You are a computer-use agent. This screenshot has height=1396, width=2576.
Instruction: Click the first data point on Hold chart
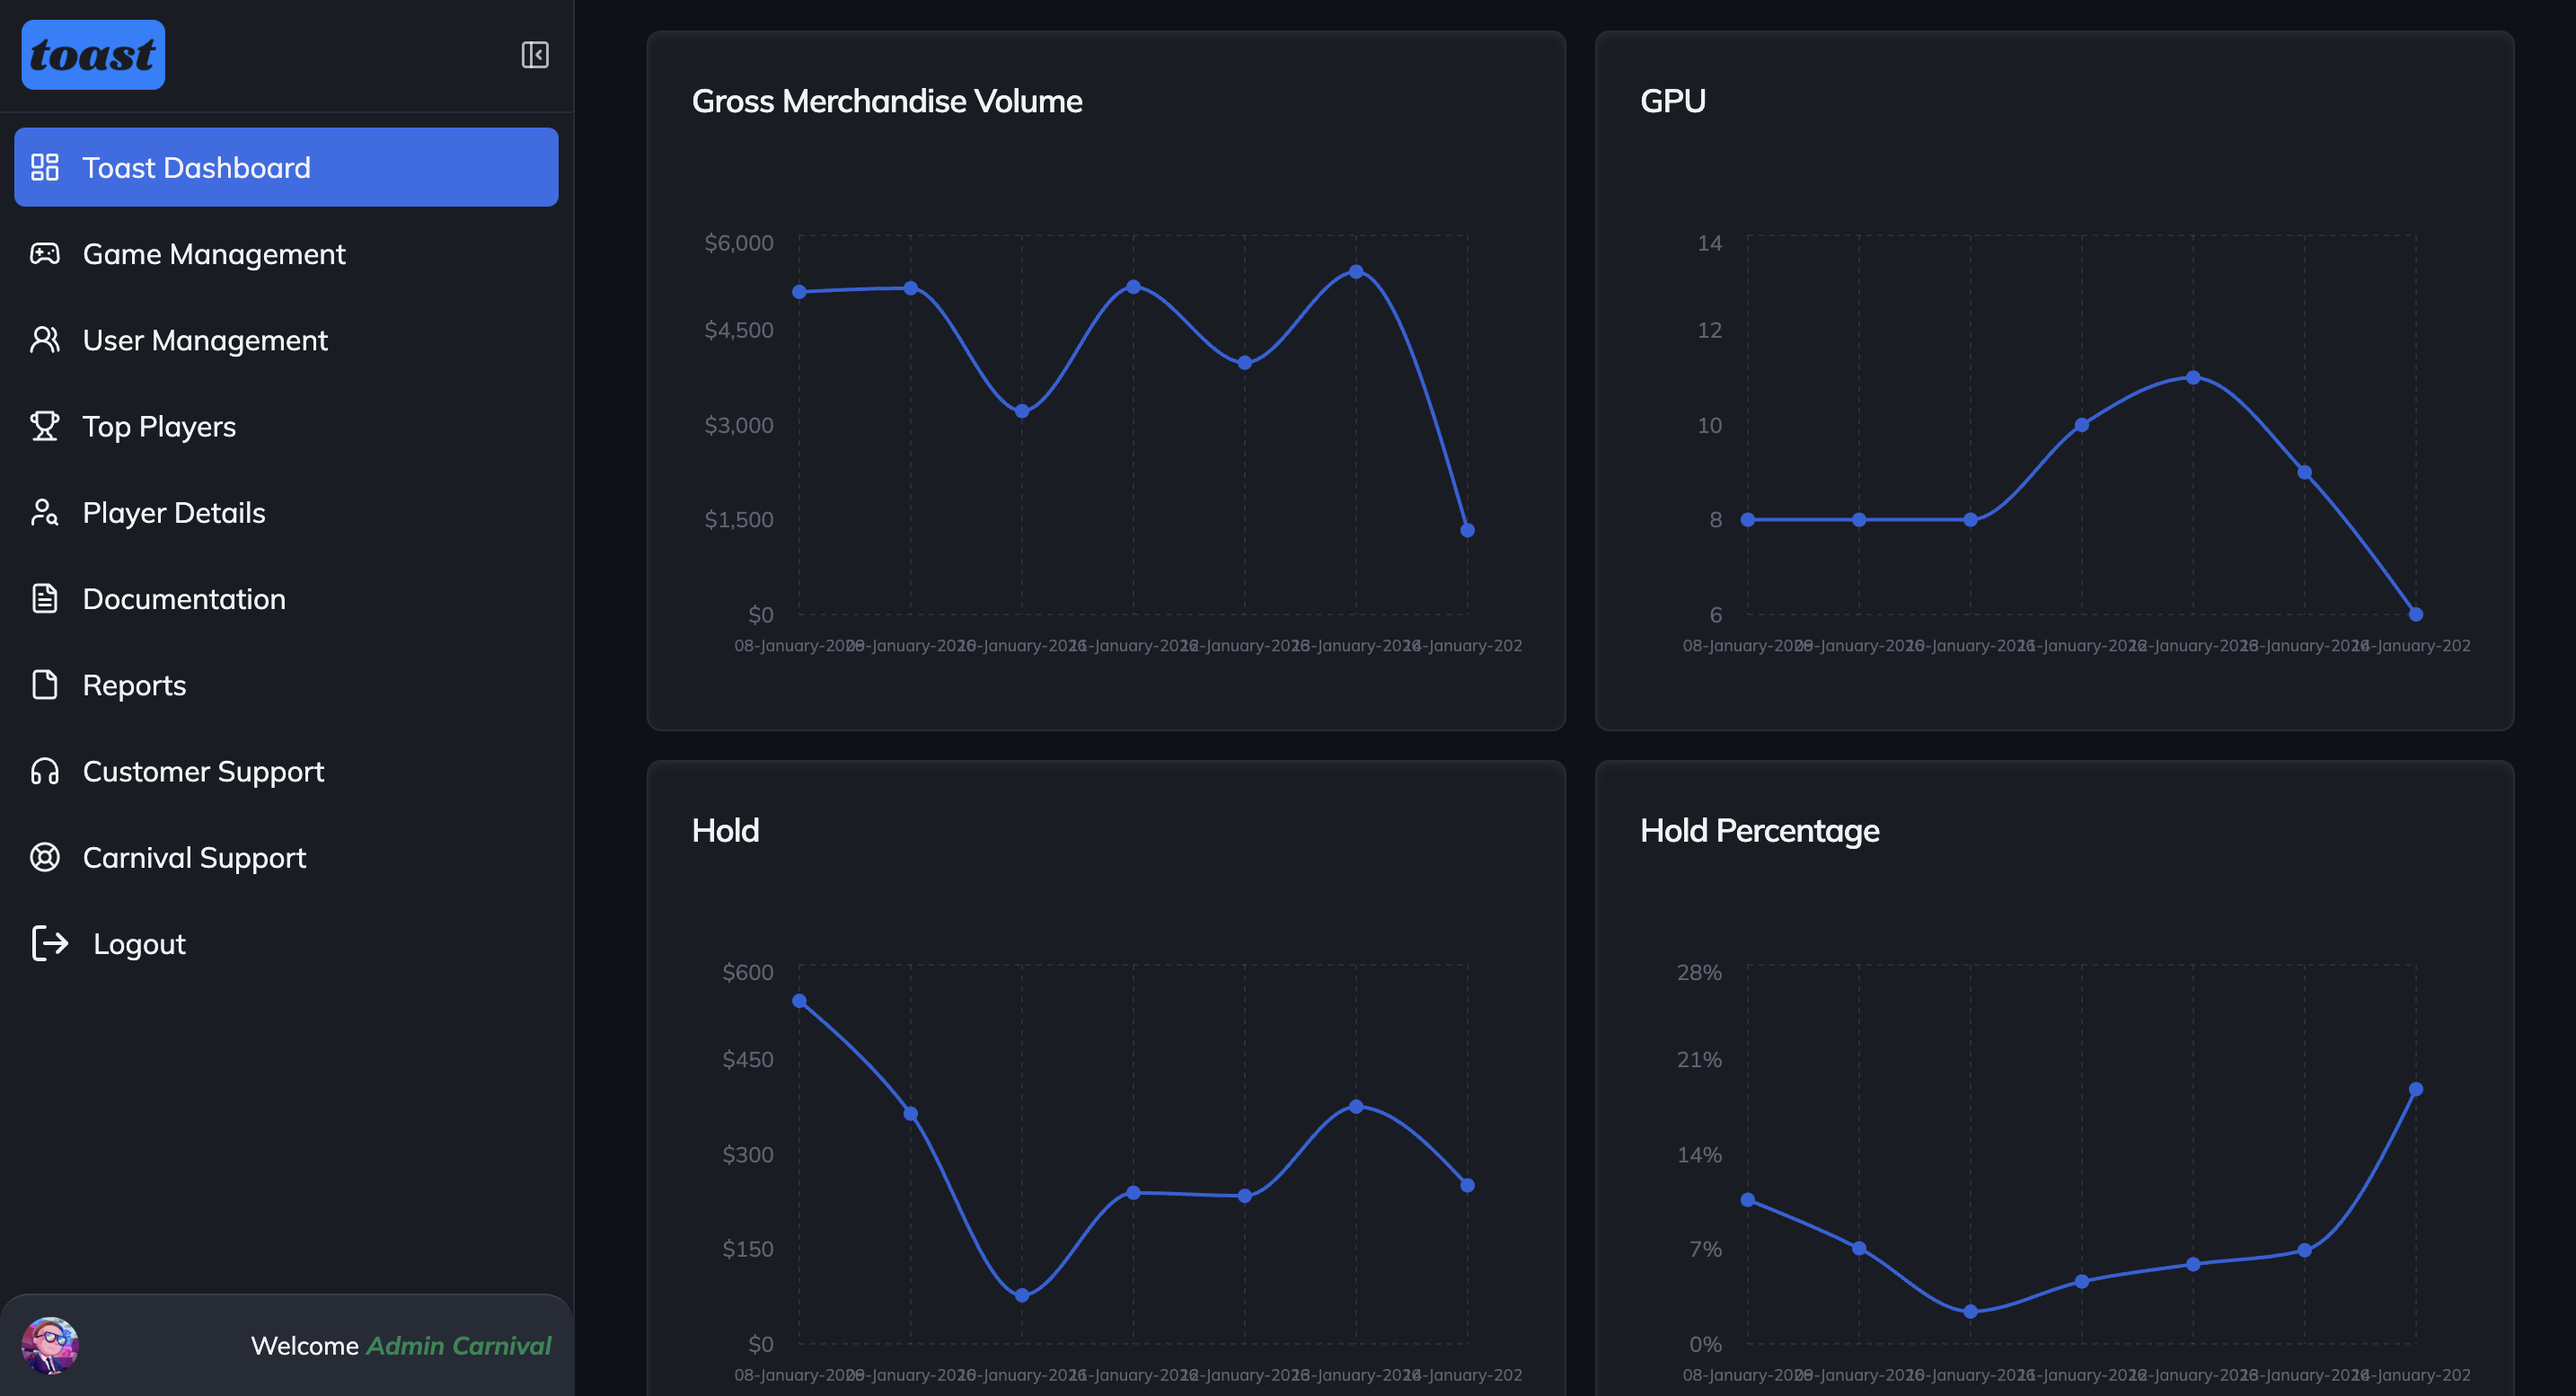799,1000
